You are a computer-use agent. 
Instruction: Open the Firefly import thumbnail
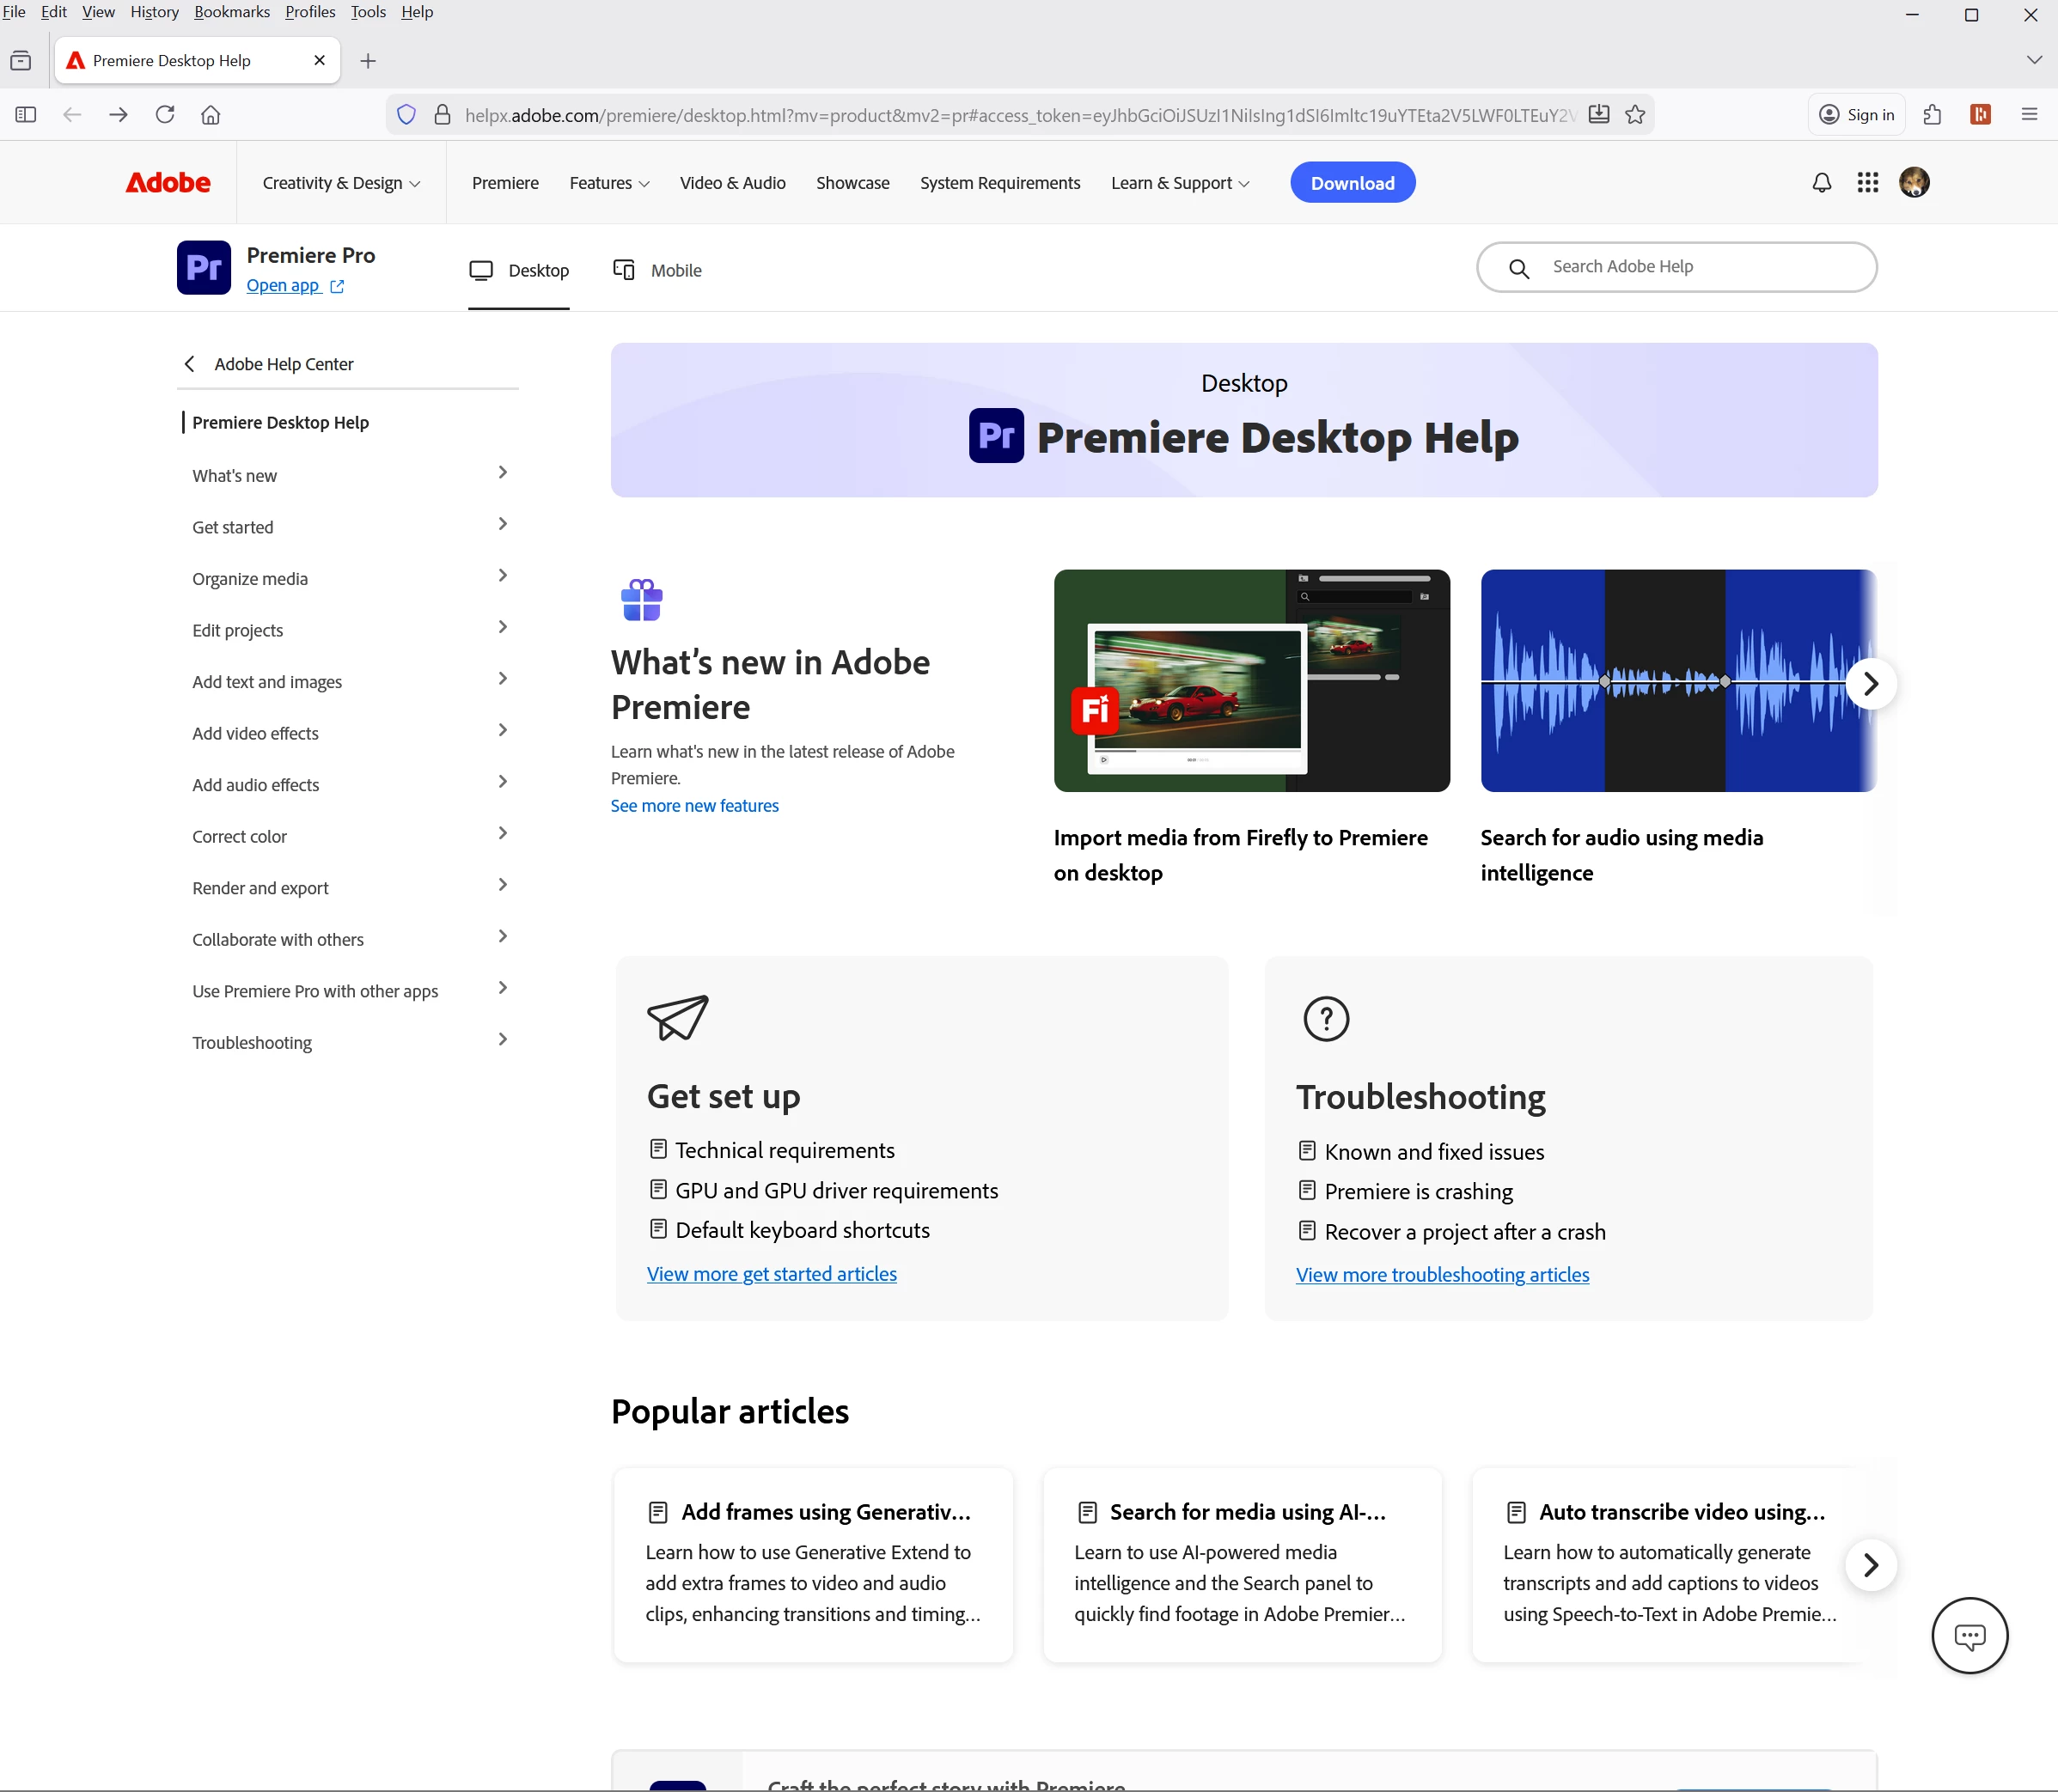pos(1251,681)
